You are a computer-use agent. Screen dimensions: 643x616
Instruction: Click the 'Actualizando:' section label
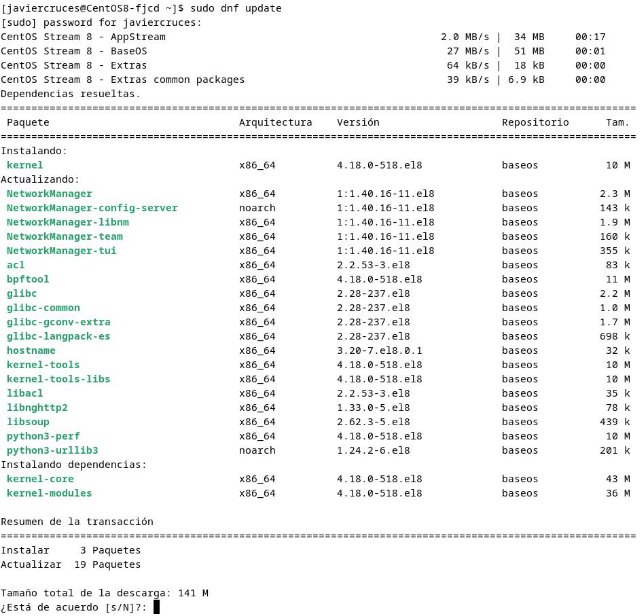pyautogui.click(x=40, y=180)
